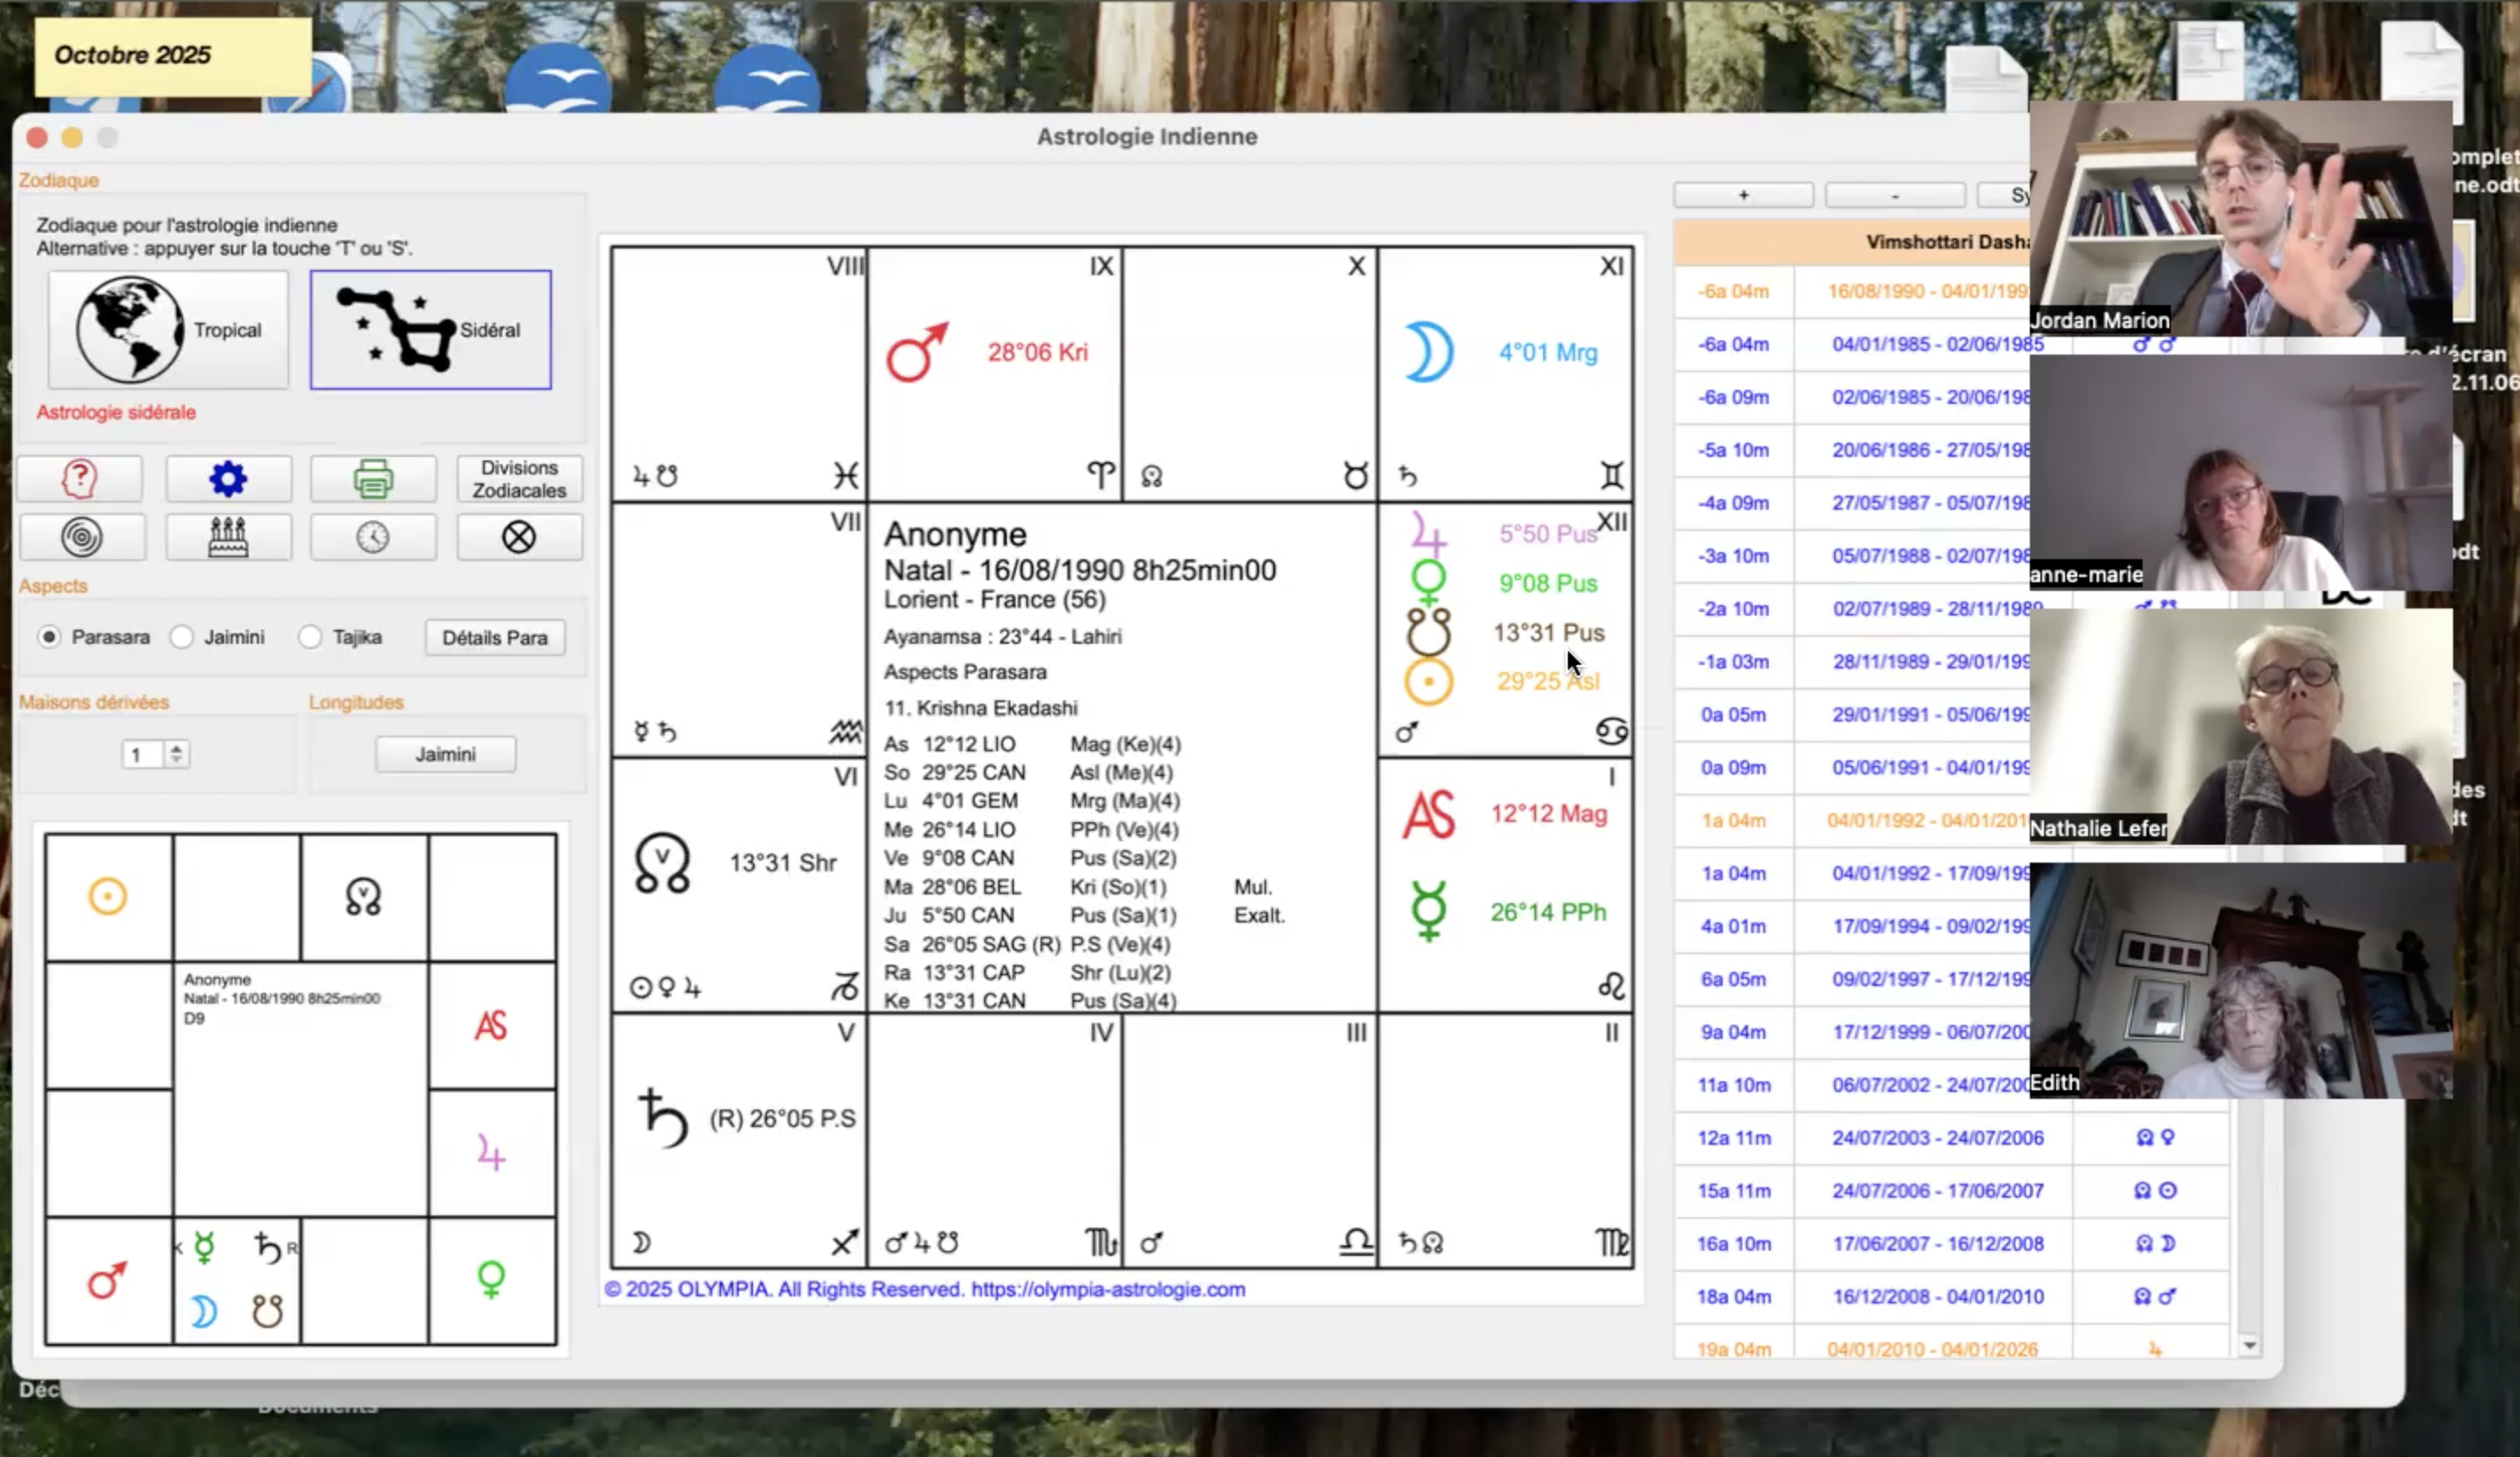Select the Sidéral constellation button

pos(430,330)
